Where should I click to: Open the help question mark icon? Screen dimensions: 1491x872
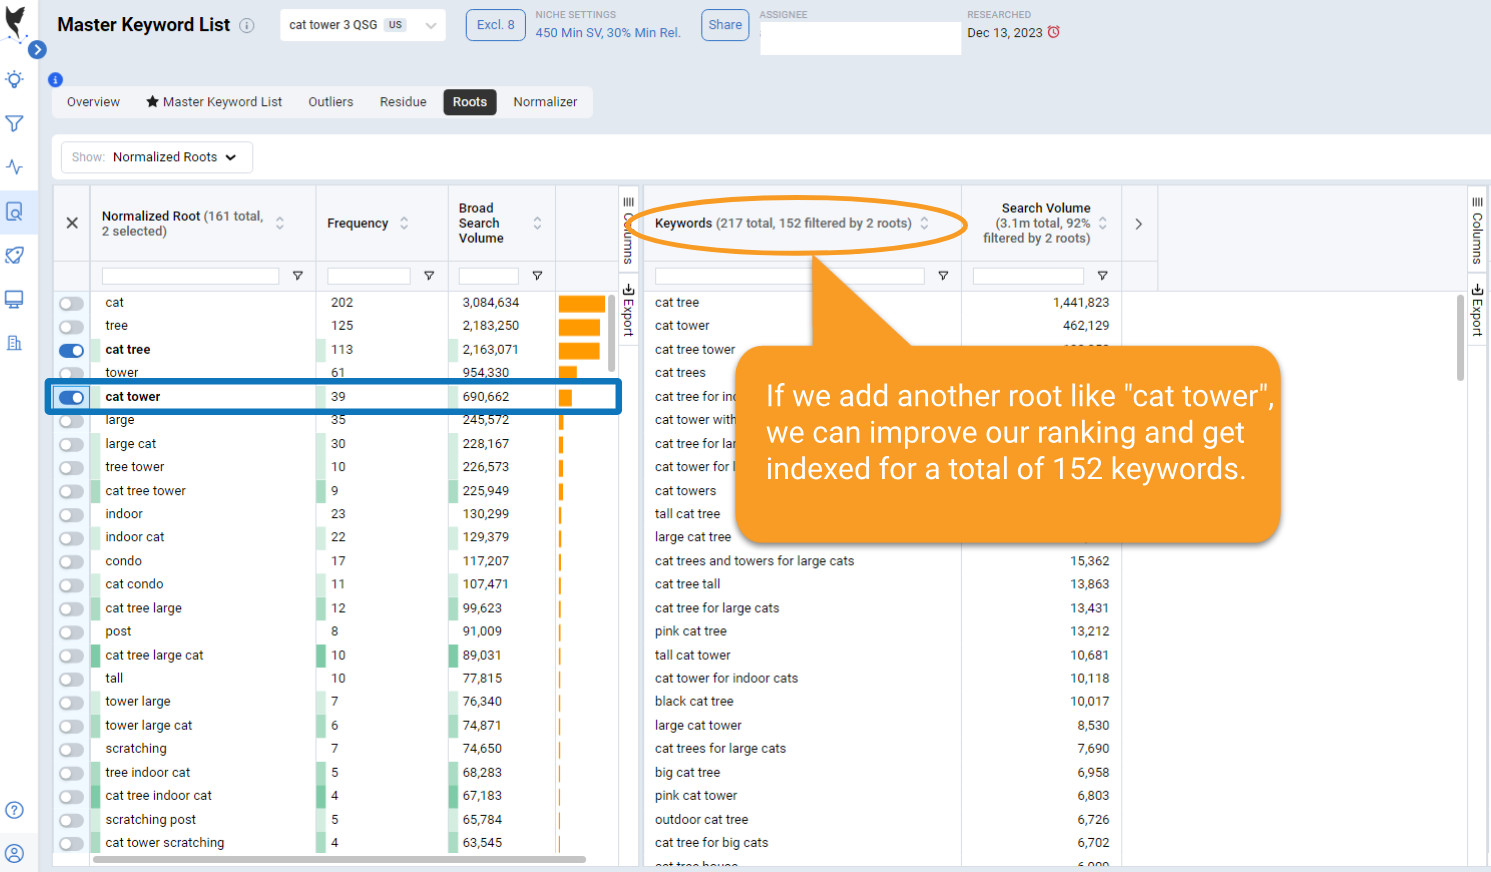[x=14, y=810]
